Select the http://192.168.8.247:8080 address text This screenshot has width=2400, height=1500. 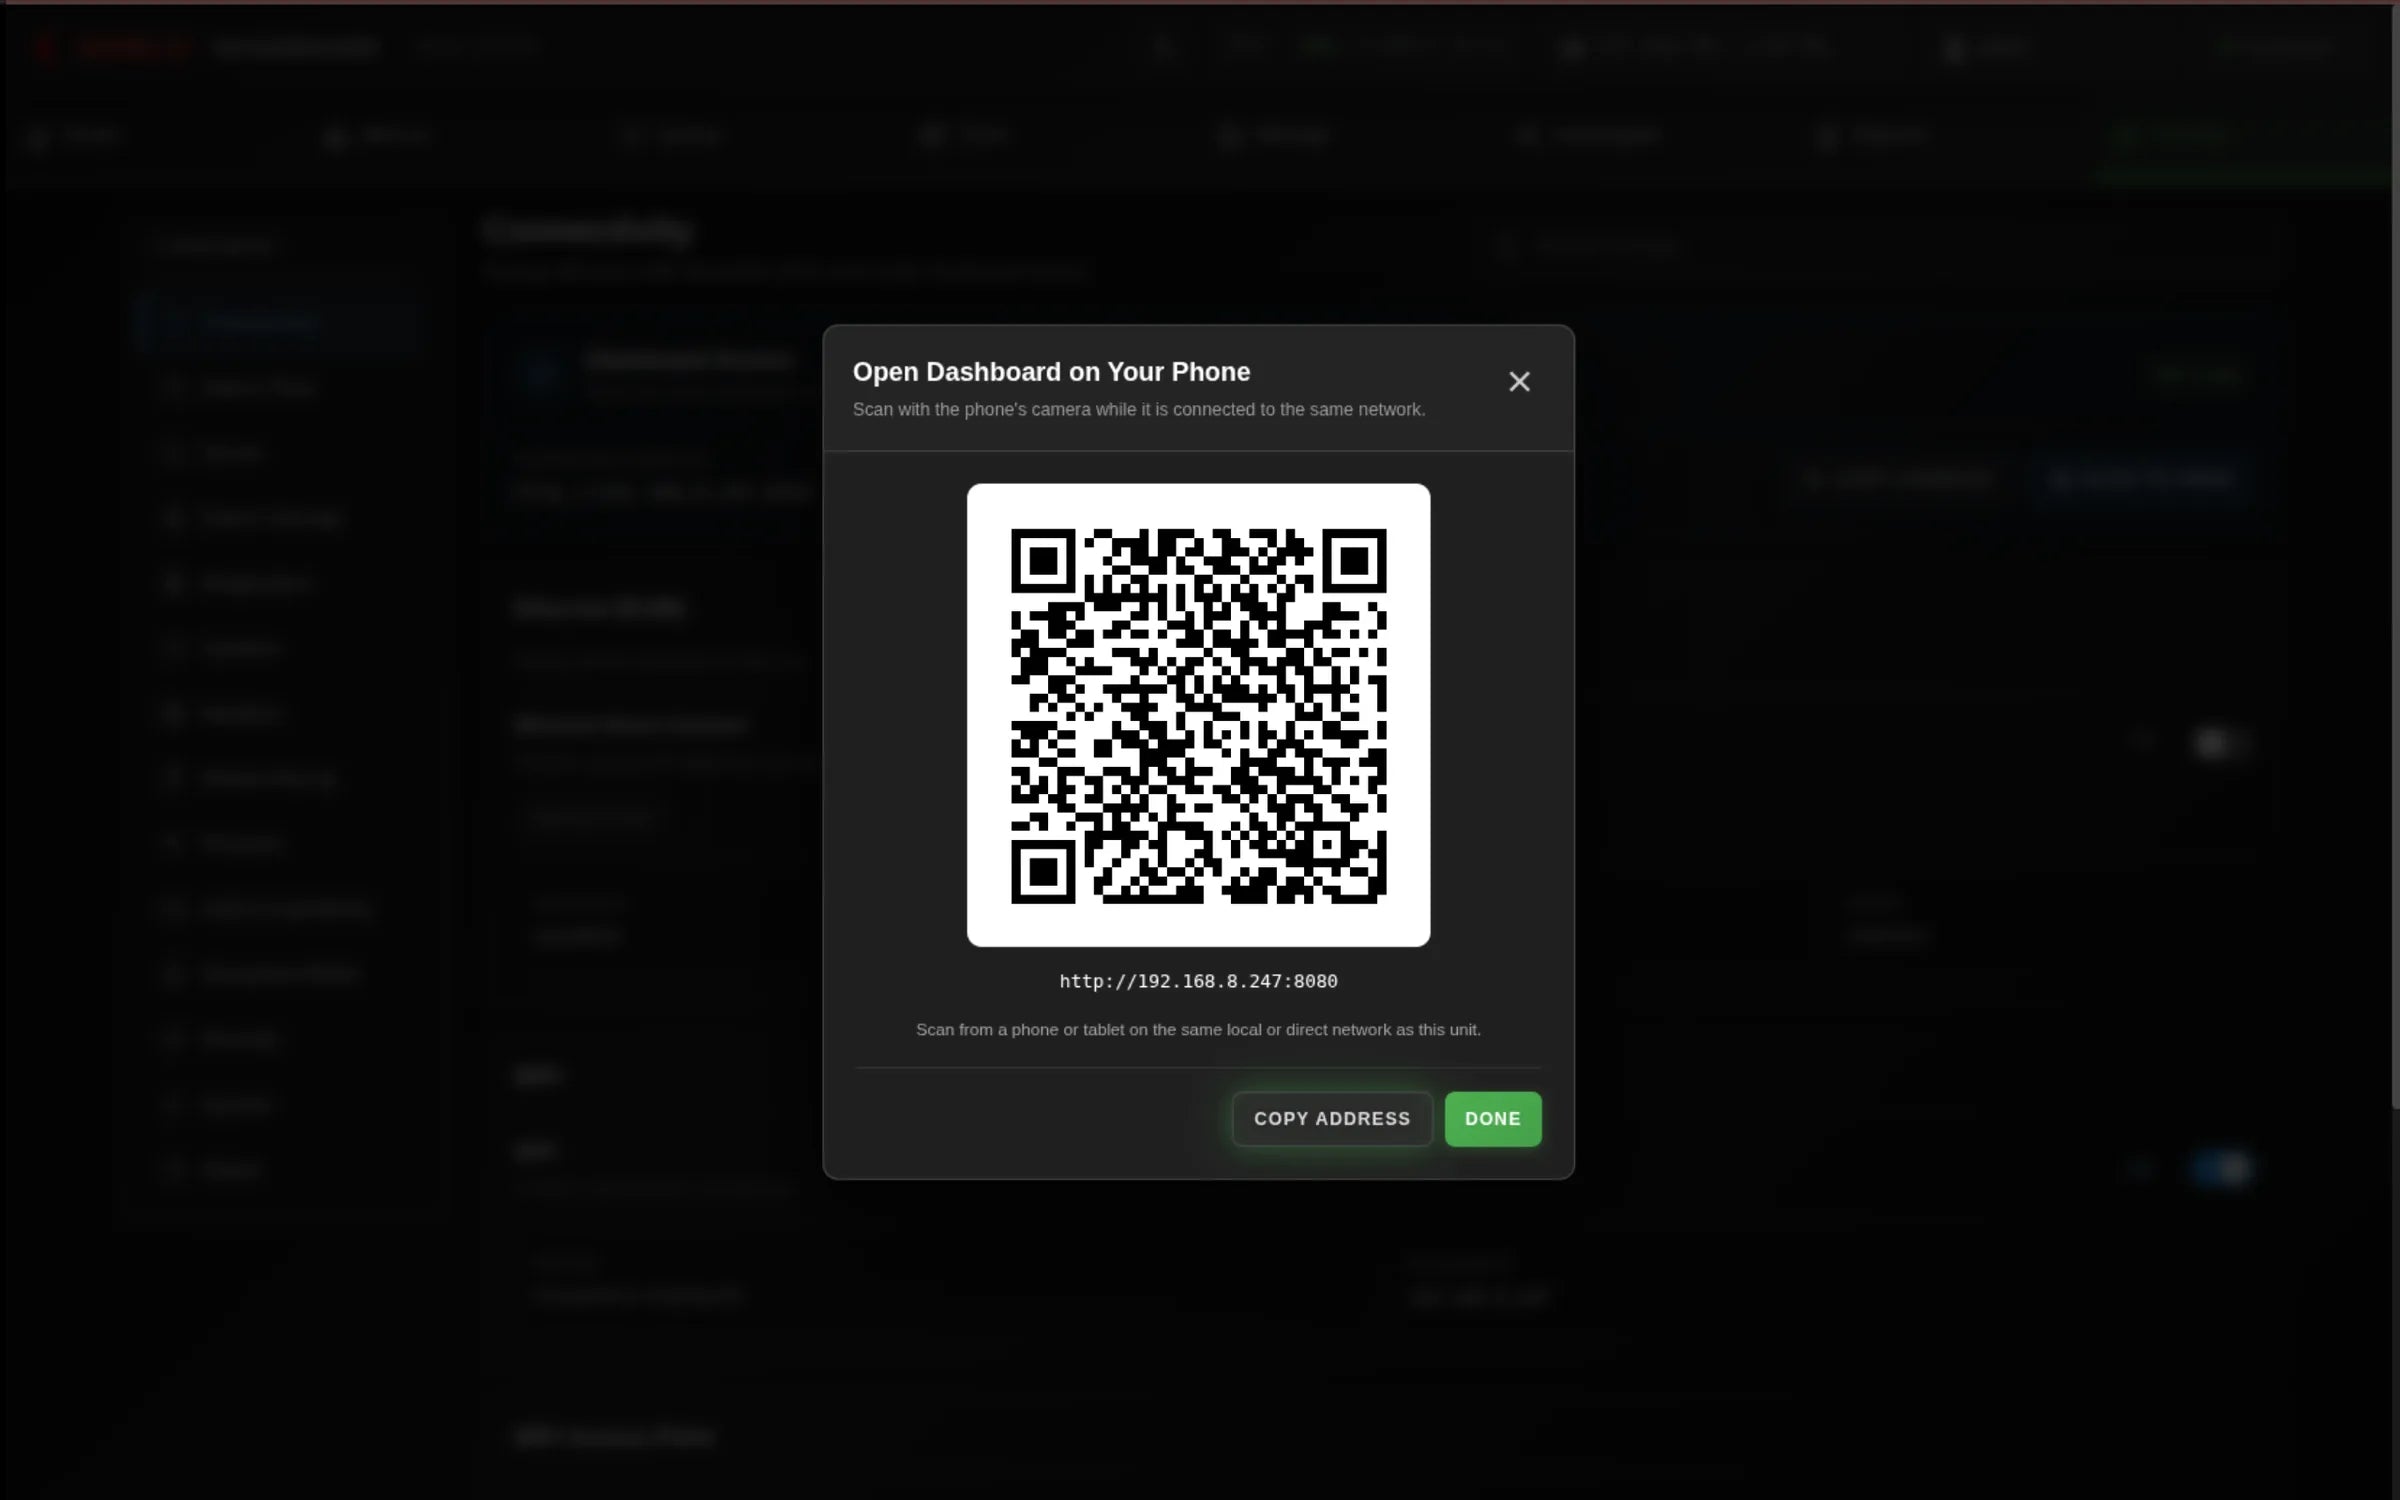pyautogui.click(x=1198, y=981)
